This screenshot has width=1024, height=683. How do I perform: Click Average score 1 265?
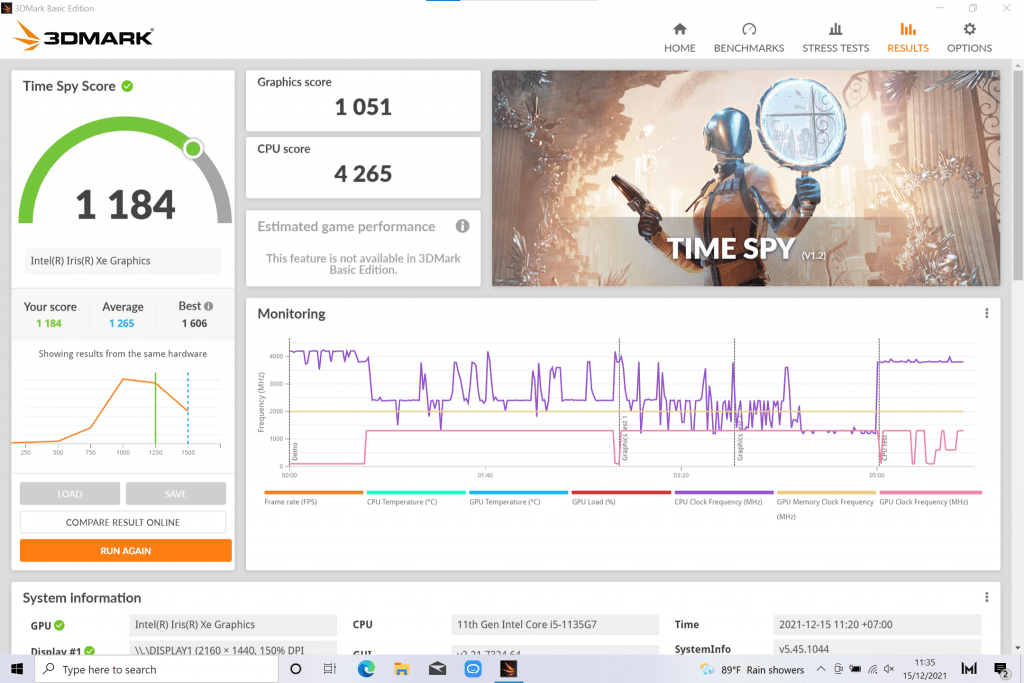tap(121, 323)
